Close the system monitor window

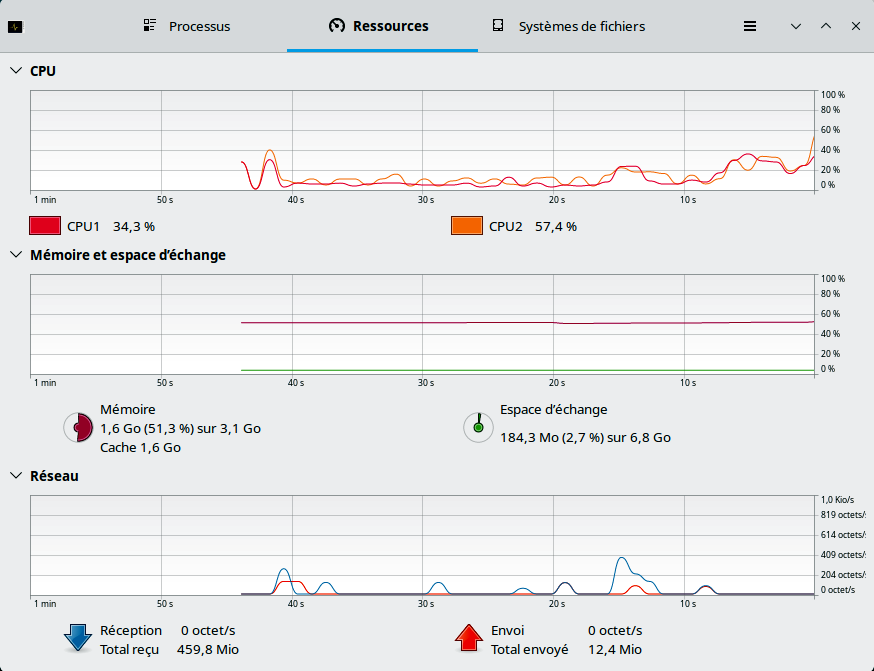coord(856,26)
